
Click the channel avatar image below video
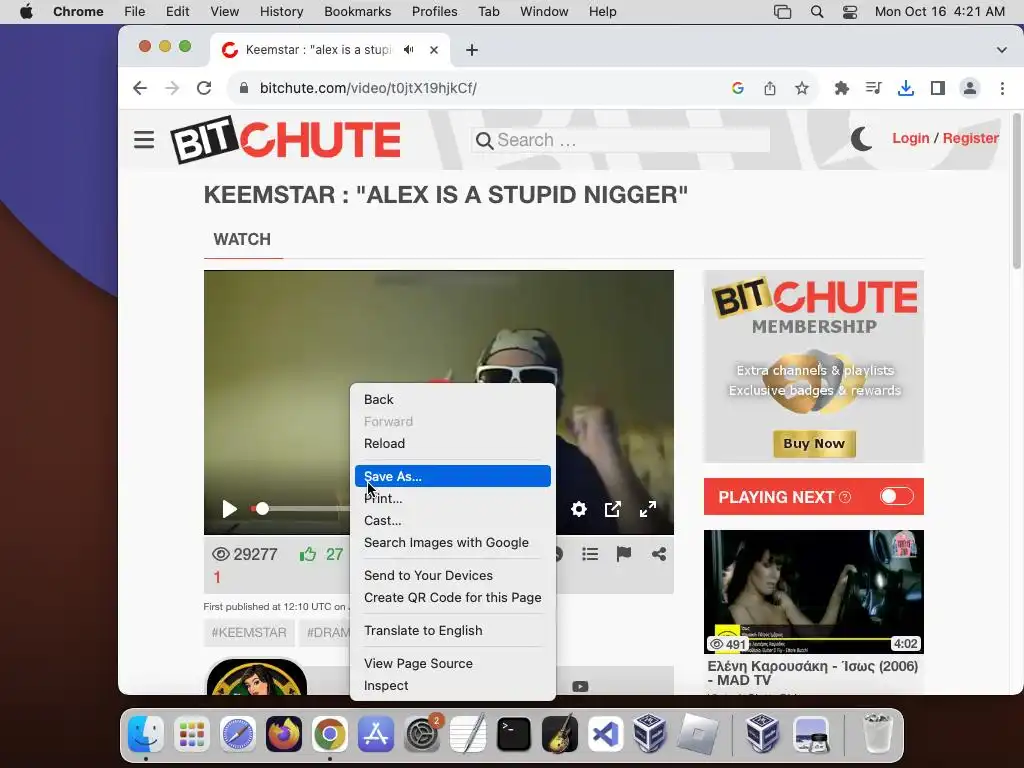coord(257,677)
